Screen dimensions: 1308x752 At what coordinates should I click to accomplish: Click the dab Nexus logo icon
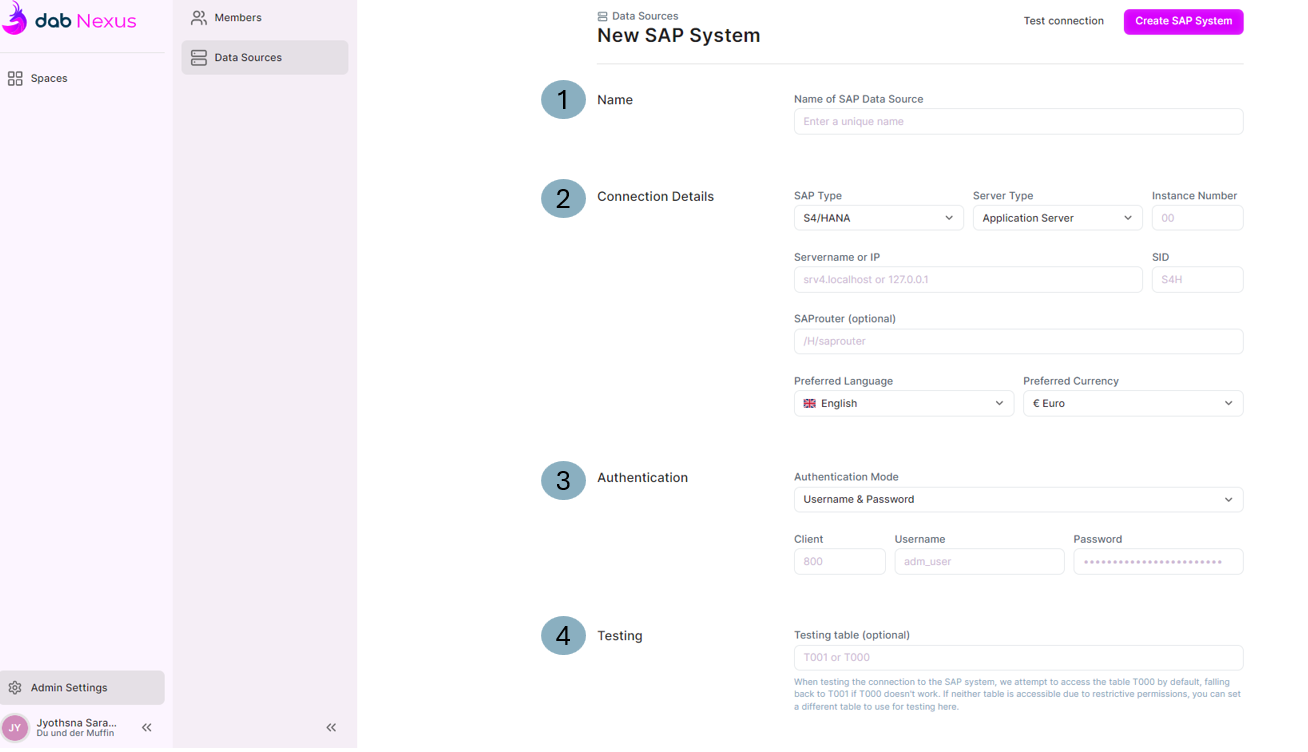[15, 19]
